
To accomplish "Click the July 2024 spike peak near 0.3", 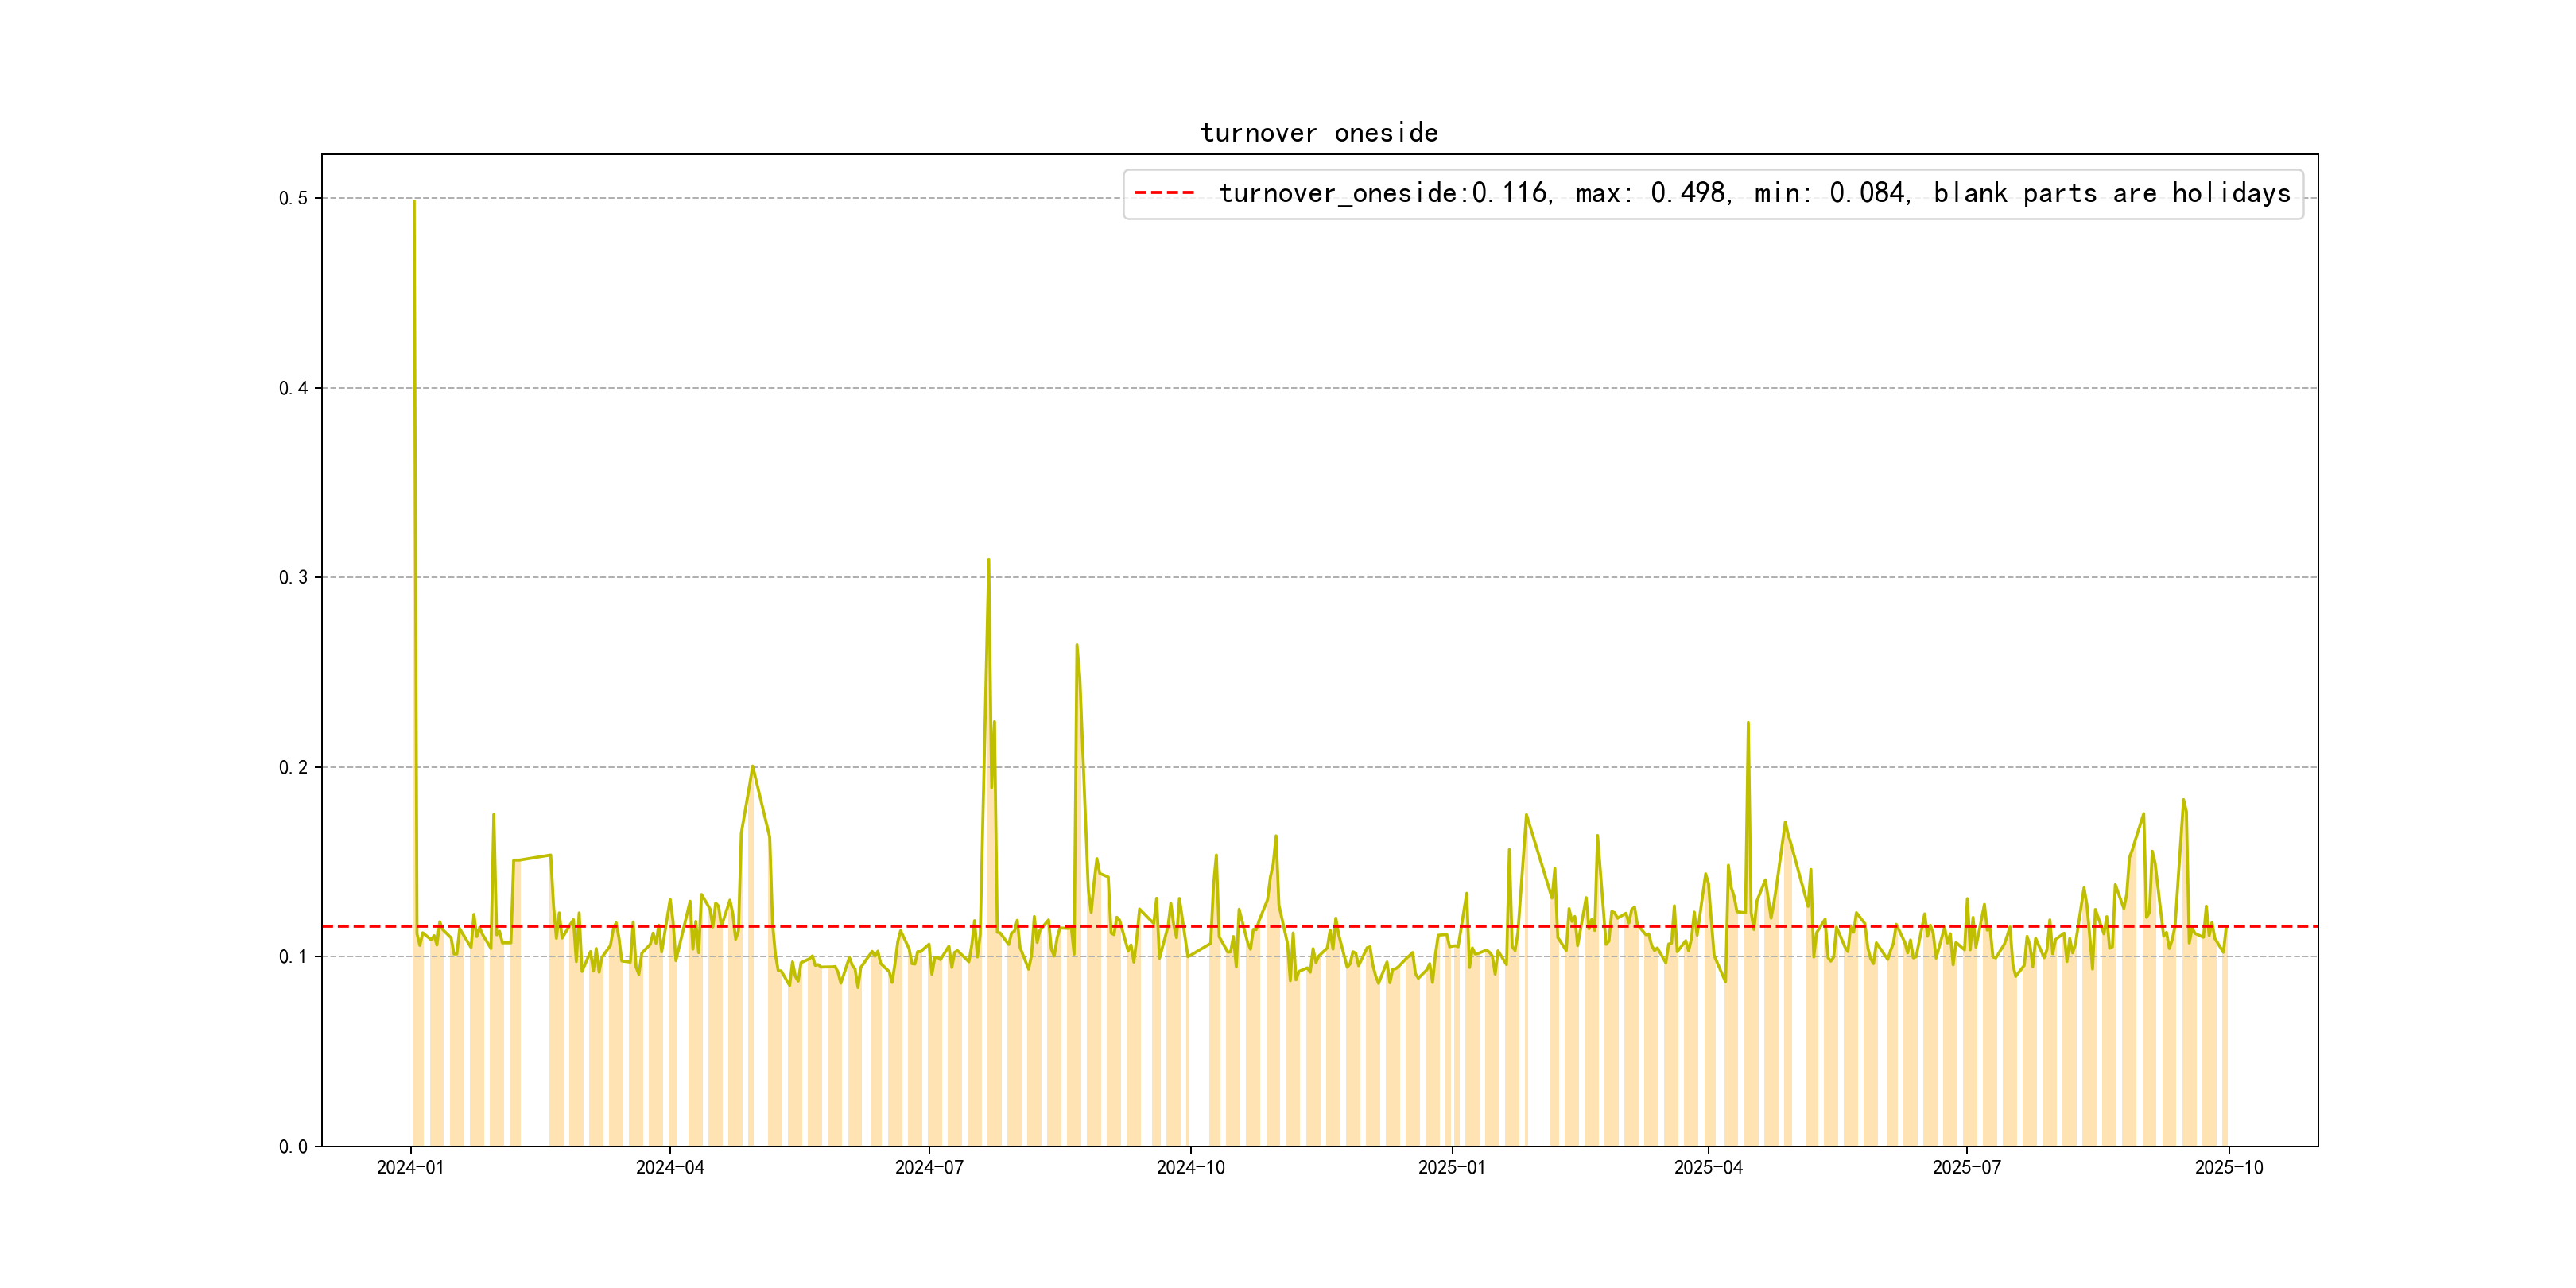I will point(988,560).
